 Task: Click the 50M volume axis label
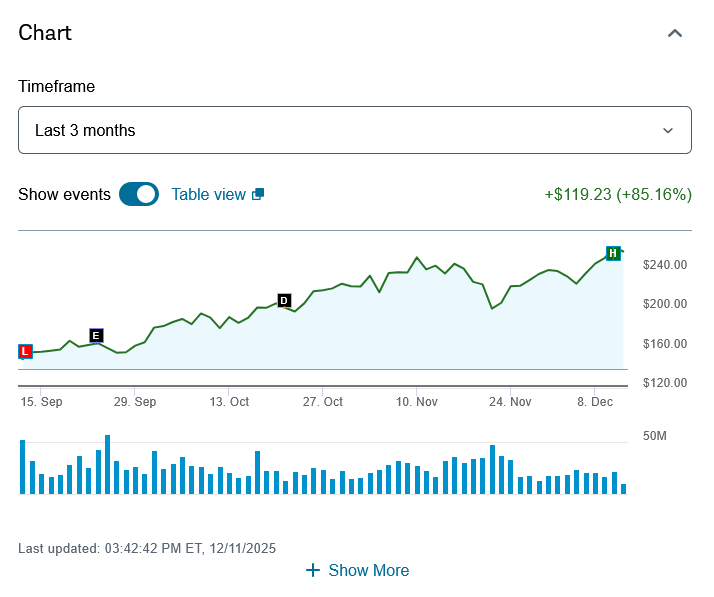pos(655,437)
